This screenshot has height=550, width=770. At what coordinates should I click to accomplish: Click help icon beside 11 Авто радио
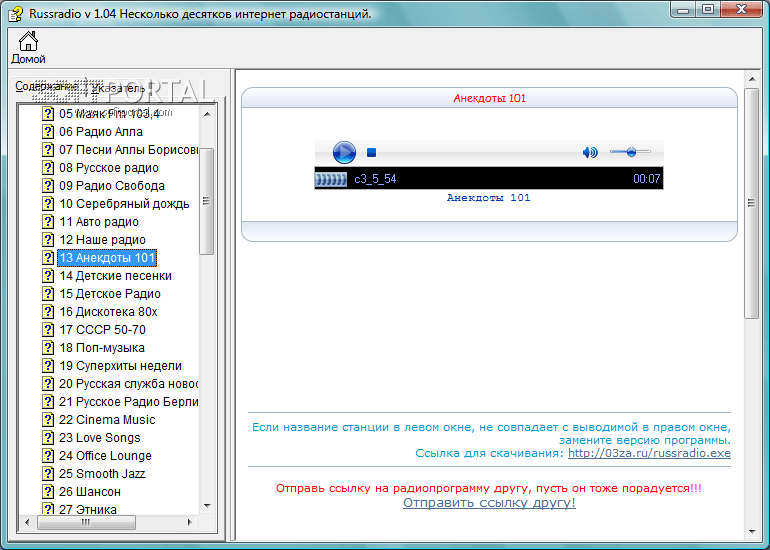point(48,222)
